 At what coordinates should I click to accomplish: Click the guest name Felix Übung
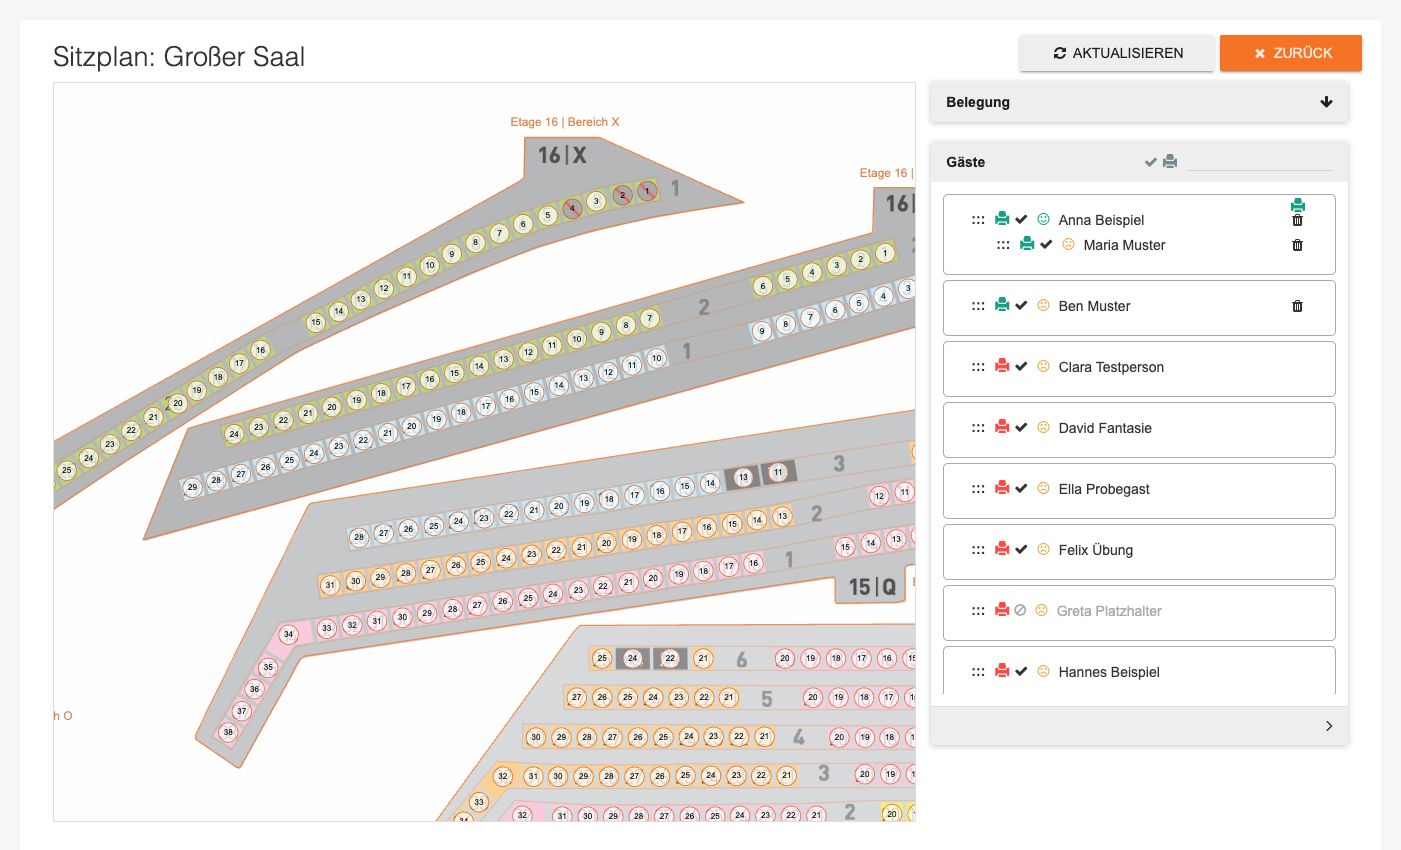tap(1096, 550)
